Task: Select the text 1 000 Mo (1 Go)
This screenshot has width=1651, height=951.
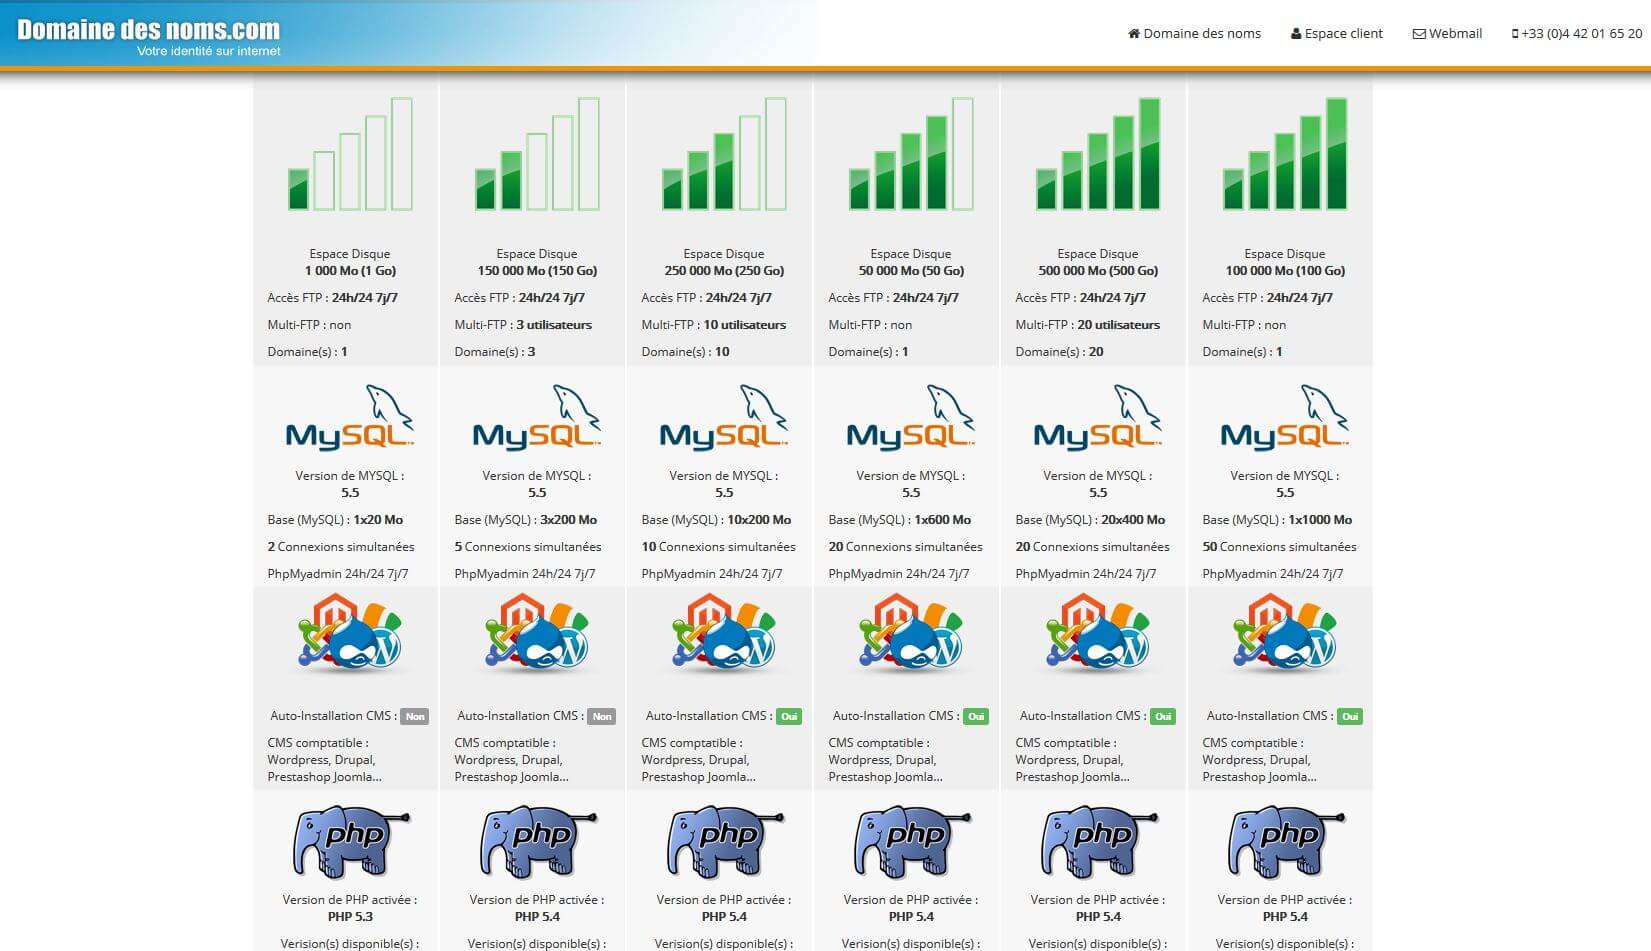Action: coord(350,271)
